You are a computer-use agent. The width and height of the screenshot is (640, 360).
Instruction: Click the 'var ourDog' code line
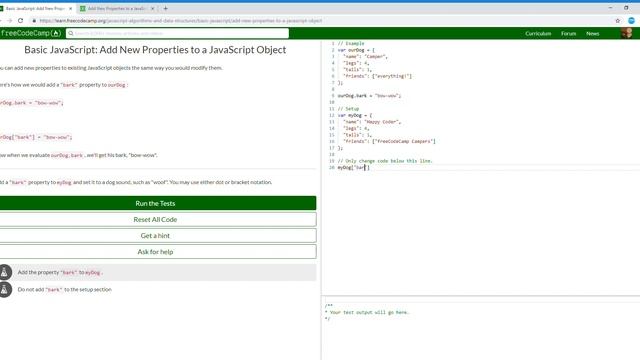tap(356, 50)
